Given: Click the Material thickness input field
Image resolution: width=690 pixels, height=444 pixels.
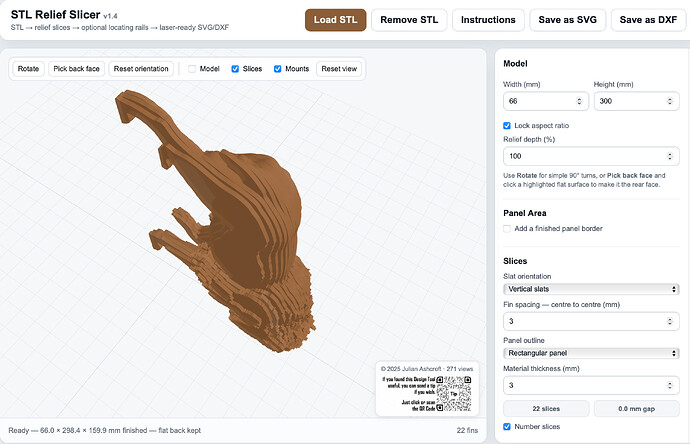Looking at the screenshot, I should 591,385.
